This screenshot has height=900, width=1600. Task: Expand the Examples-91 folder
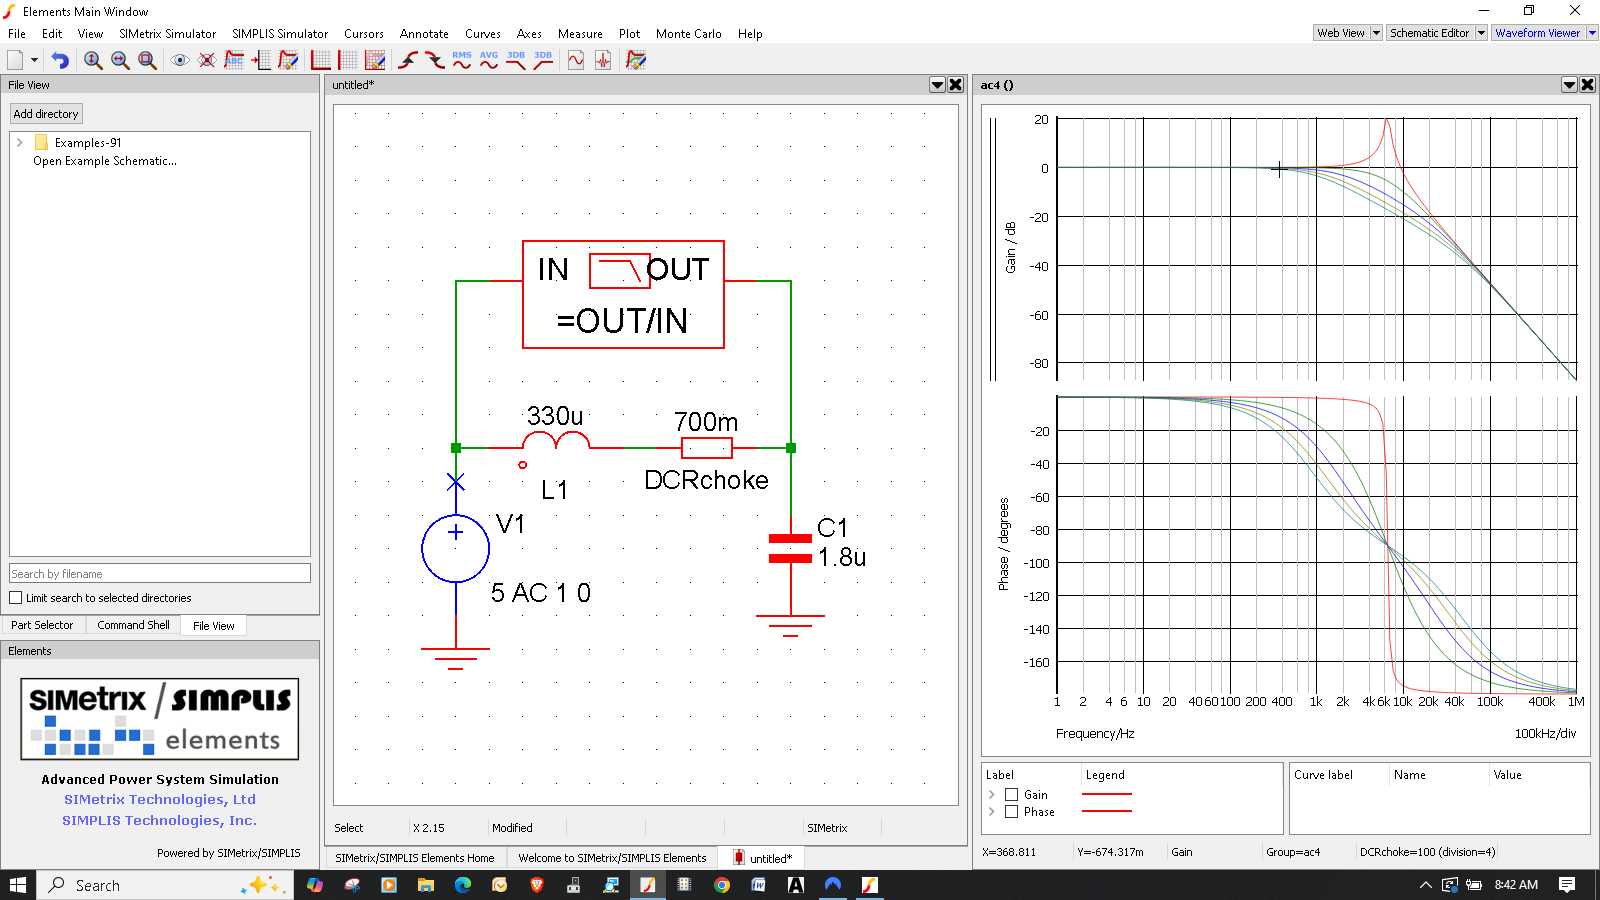pyautogui.click(x=20, y=143)
